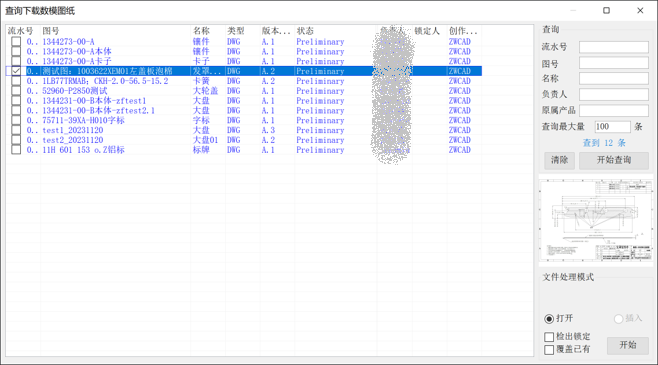The width and height of the screenshot is (658, 365).
Task: Open the drawing preview thumbnail
Action: pyautogui.click(x=596, y=220)
